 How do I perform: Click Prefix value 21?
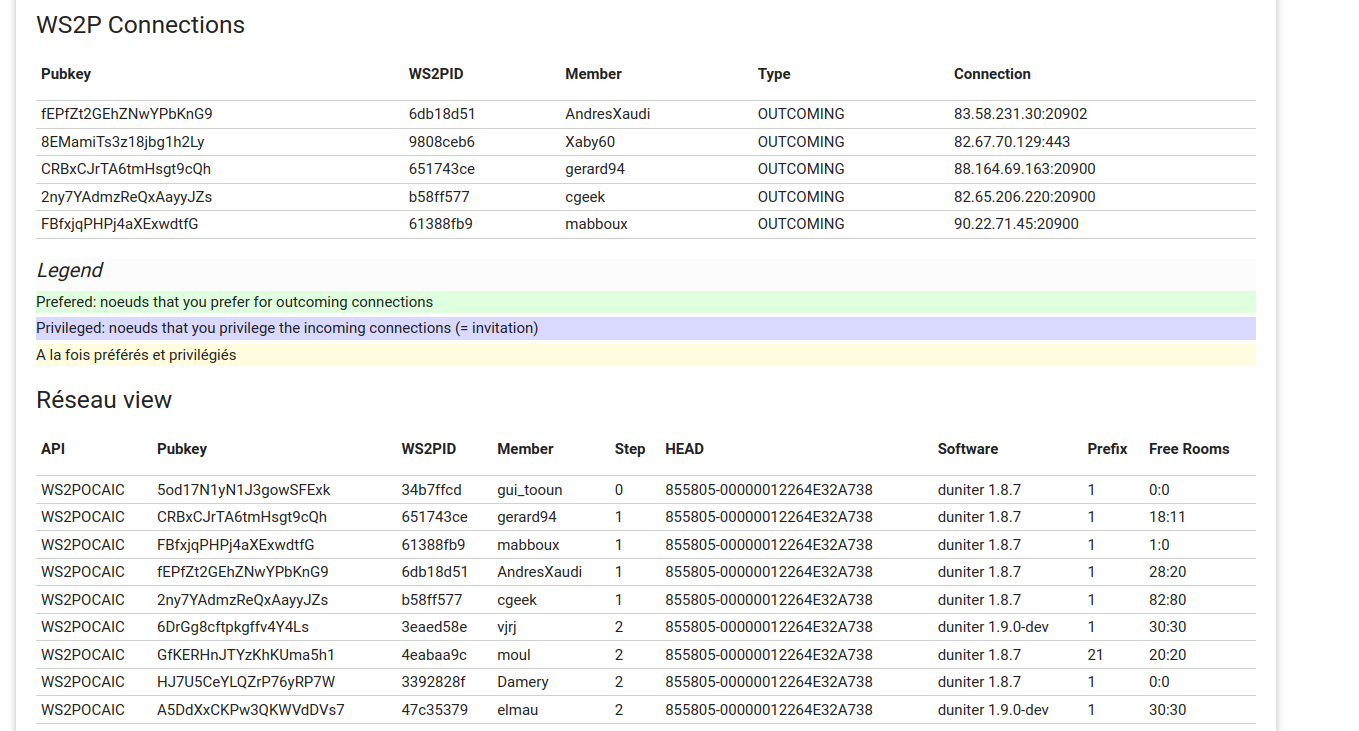pyautogui.click(x=1095, y=655)
